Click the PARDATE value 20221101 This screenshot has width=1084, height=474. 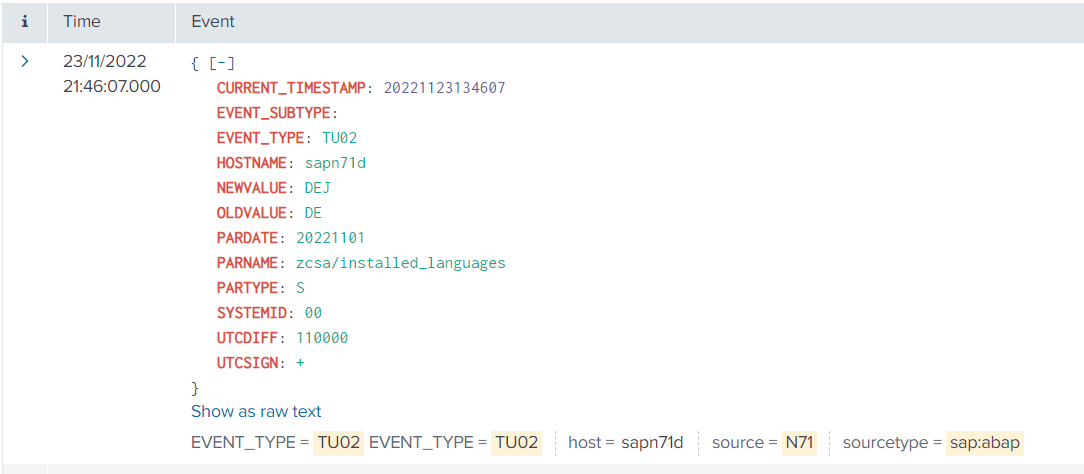(330, 238)
